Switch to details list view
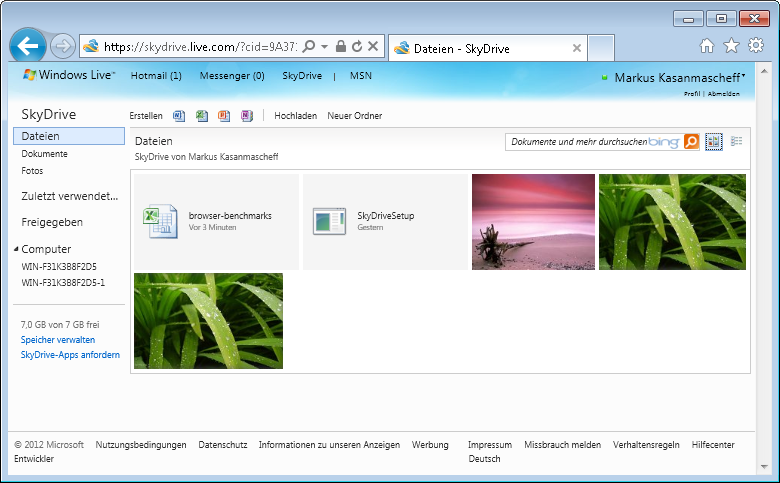Screen dimensions: 780x483 737,142
